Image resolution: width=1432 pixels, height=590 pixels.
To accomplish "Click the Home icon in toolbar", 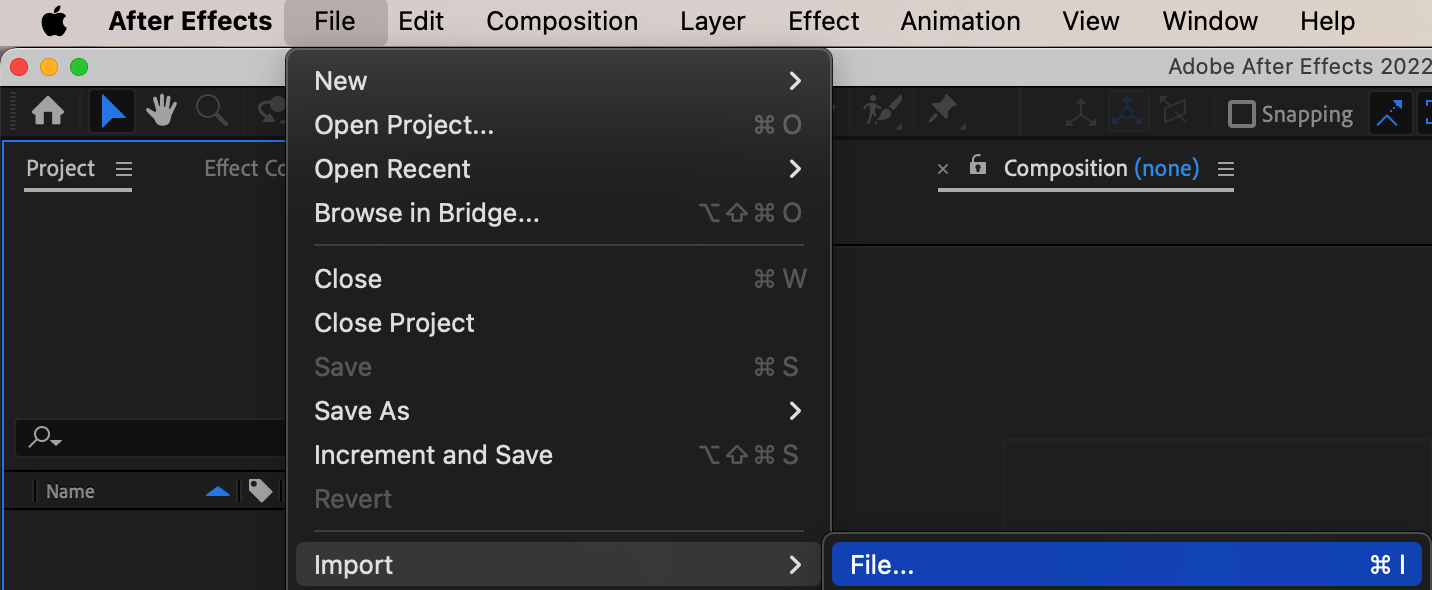I will [x=48, y=112].
